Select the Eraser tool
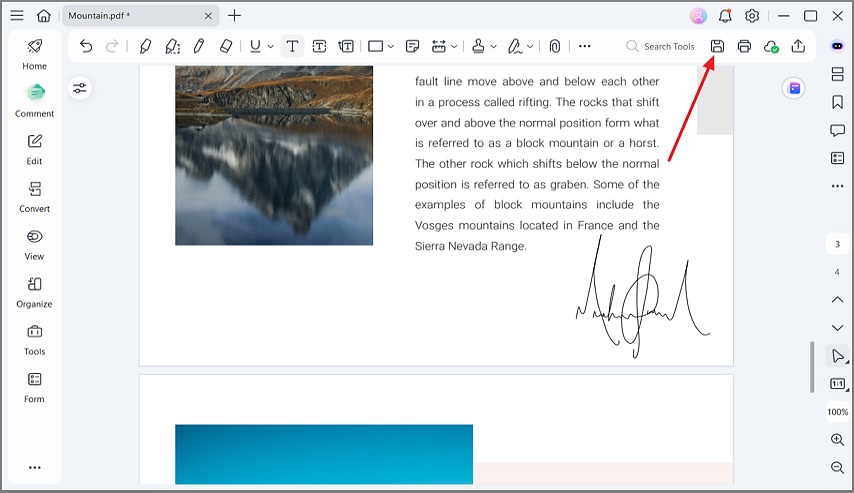The image size is (854, 493). tap(226, 46)
